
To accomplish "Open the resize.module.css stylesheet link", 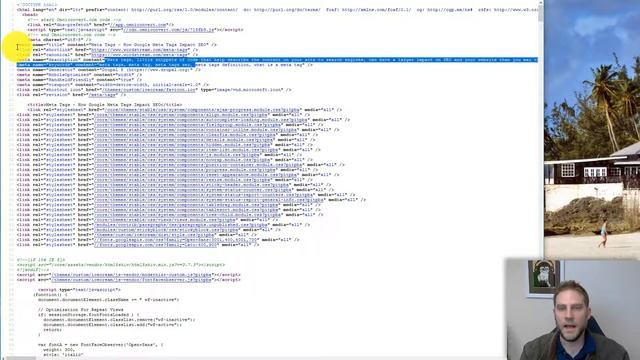I will pyautogui.click(x=182, y=180).
